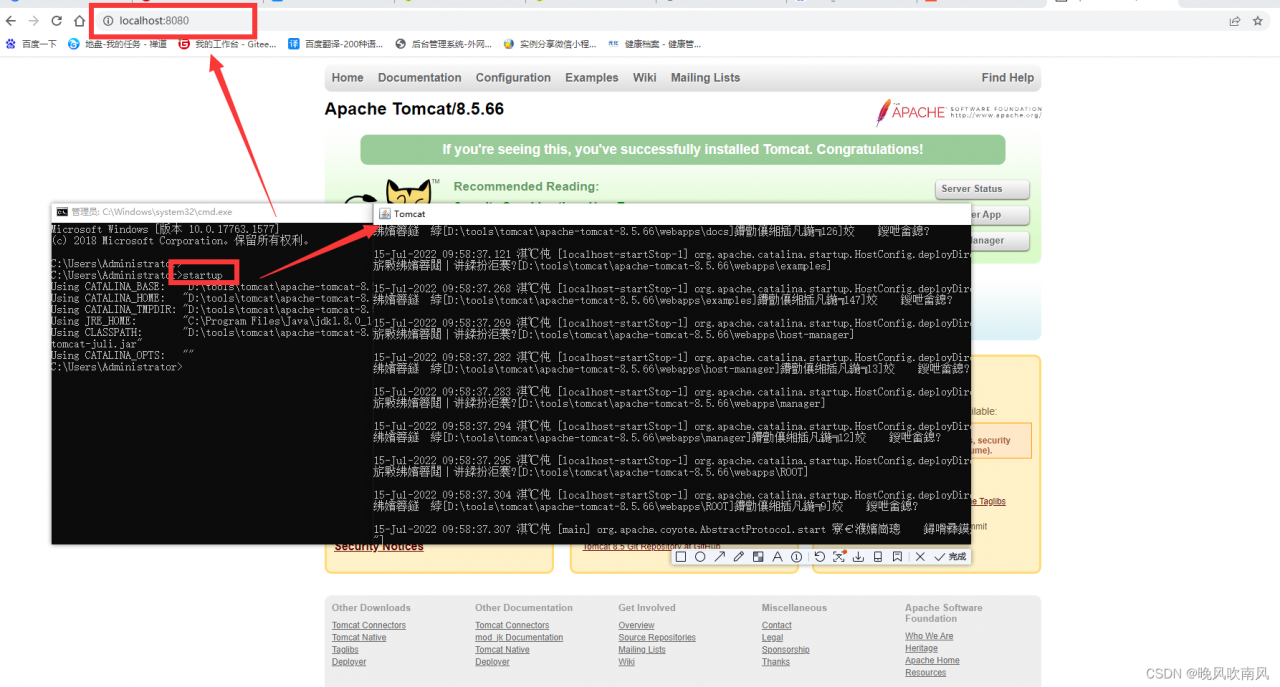The height and width of the screenshot is (687, 1280).
Task: Undo the last annotation
Action: [x=819, y=557]
